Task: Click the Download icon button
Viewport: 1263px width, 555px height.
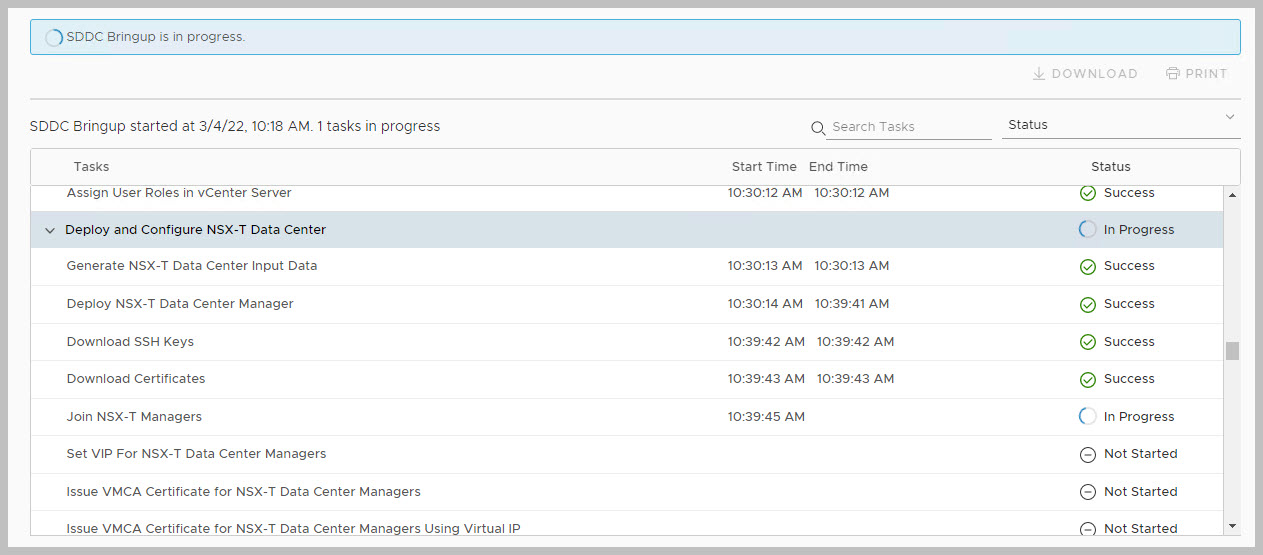Action: coord(1039,74)
